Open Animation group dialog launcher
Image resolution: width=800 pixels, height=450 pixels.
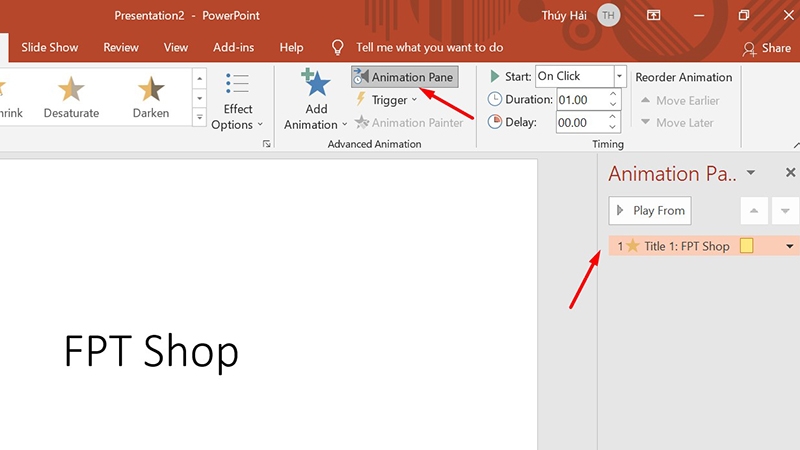(266, 144)
